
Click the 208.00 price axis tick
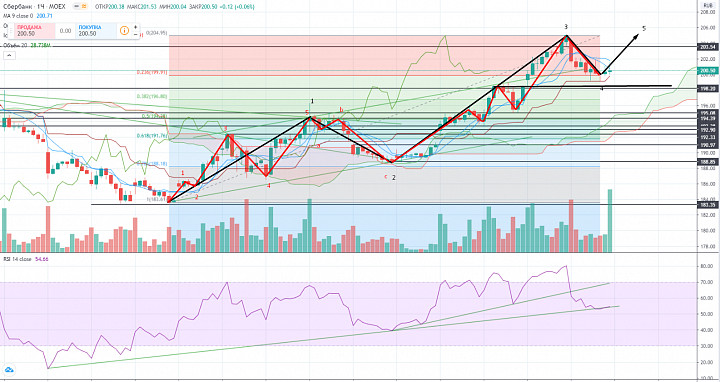[x=708, y=12]
